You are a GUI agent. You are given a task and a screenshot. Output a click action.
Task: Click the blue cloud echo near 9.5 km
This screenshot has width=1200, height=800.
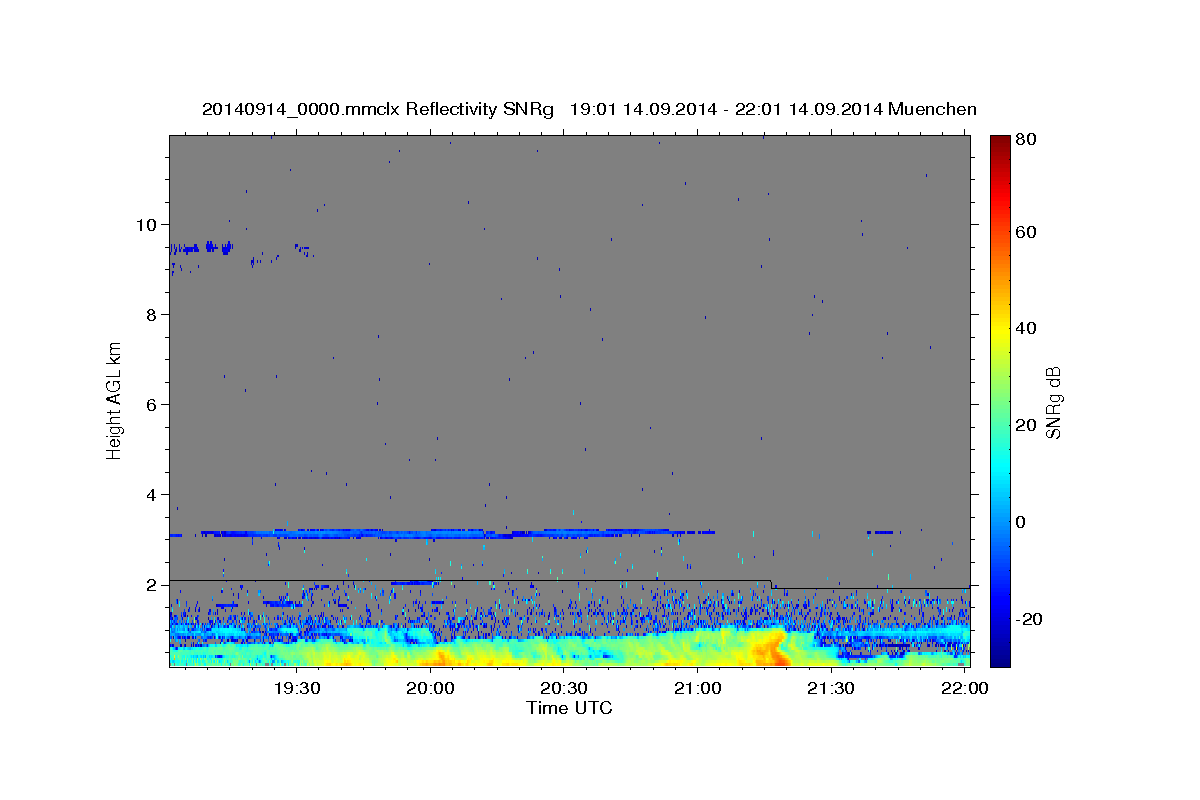coord(202,247)
